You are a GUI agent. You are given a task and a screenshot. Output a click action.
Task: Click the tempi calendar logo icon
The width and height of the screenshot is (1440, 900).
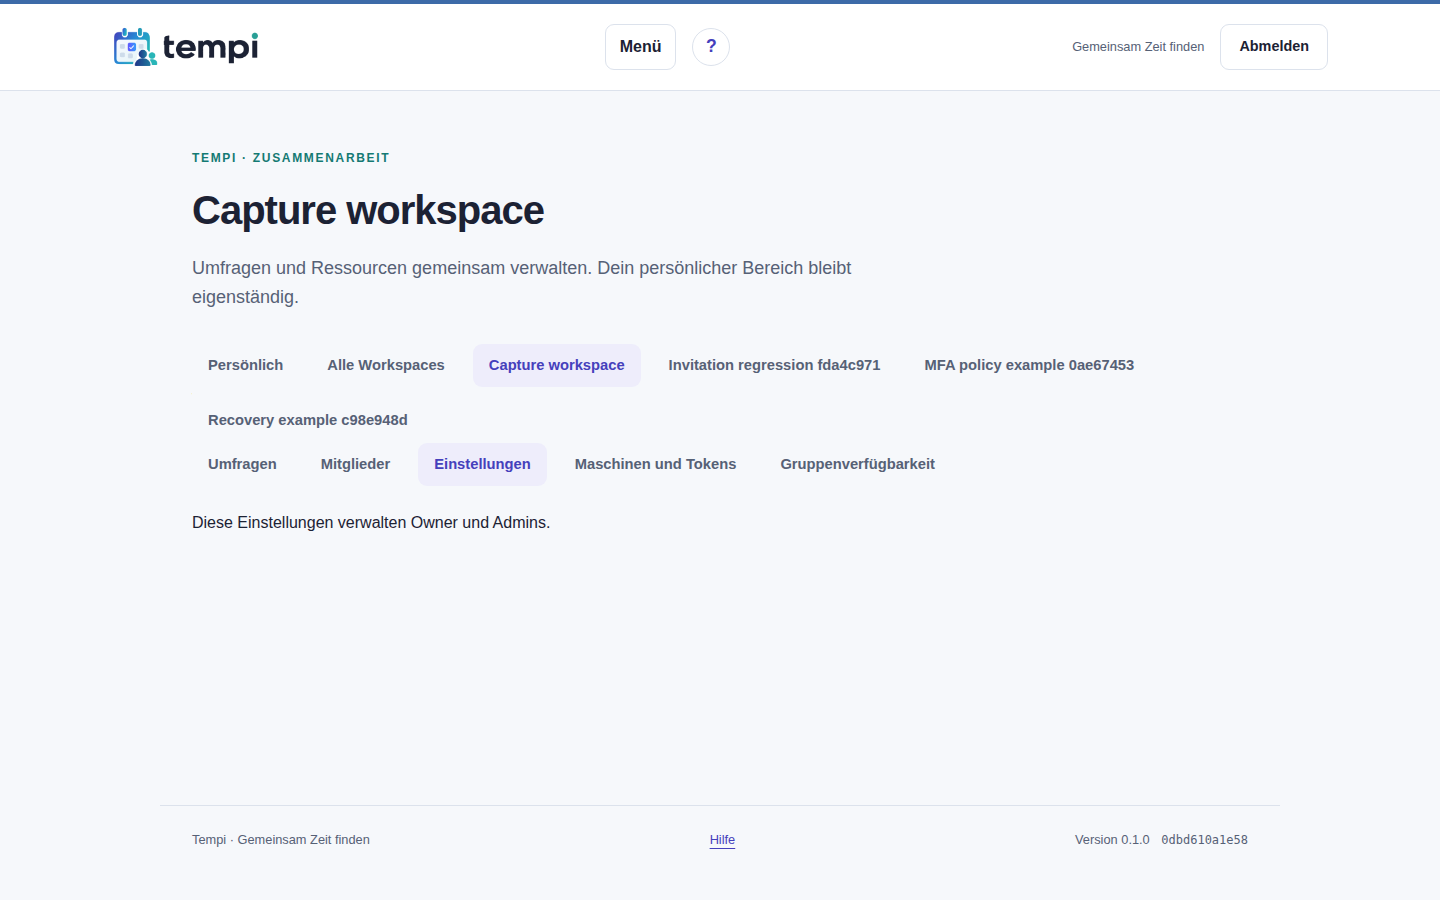coord(135,47)
